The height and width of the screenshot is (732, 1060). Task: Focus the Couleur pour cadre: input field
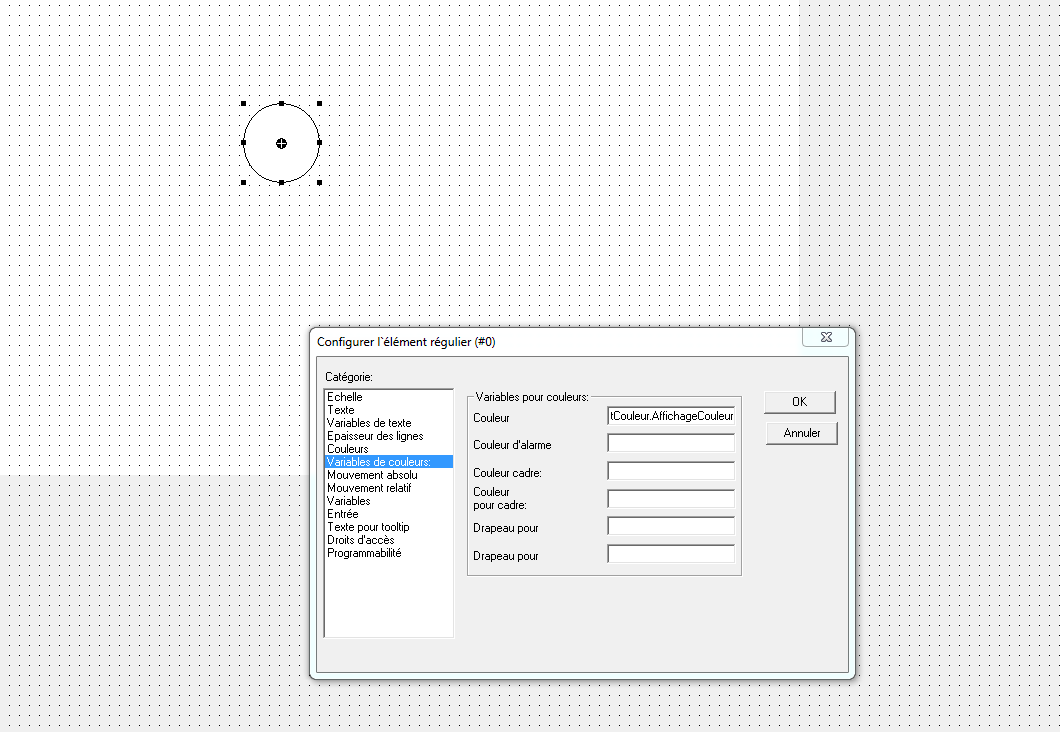click(x=671, y=499)
